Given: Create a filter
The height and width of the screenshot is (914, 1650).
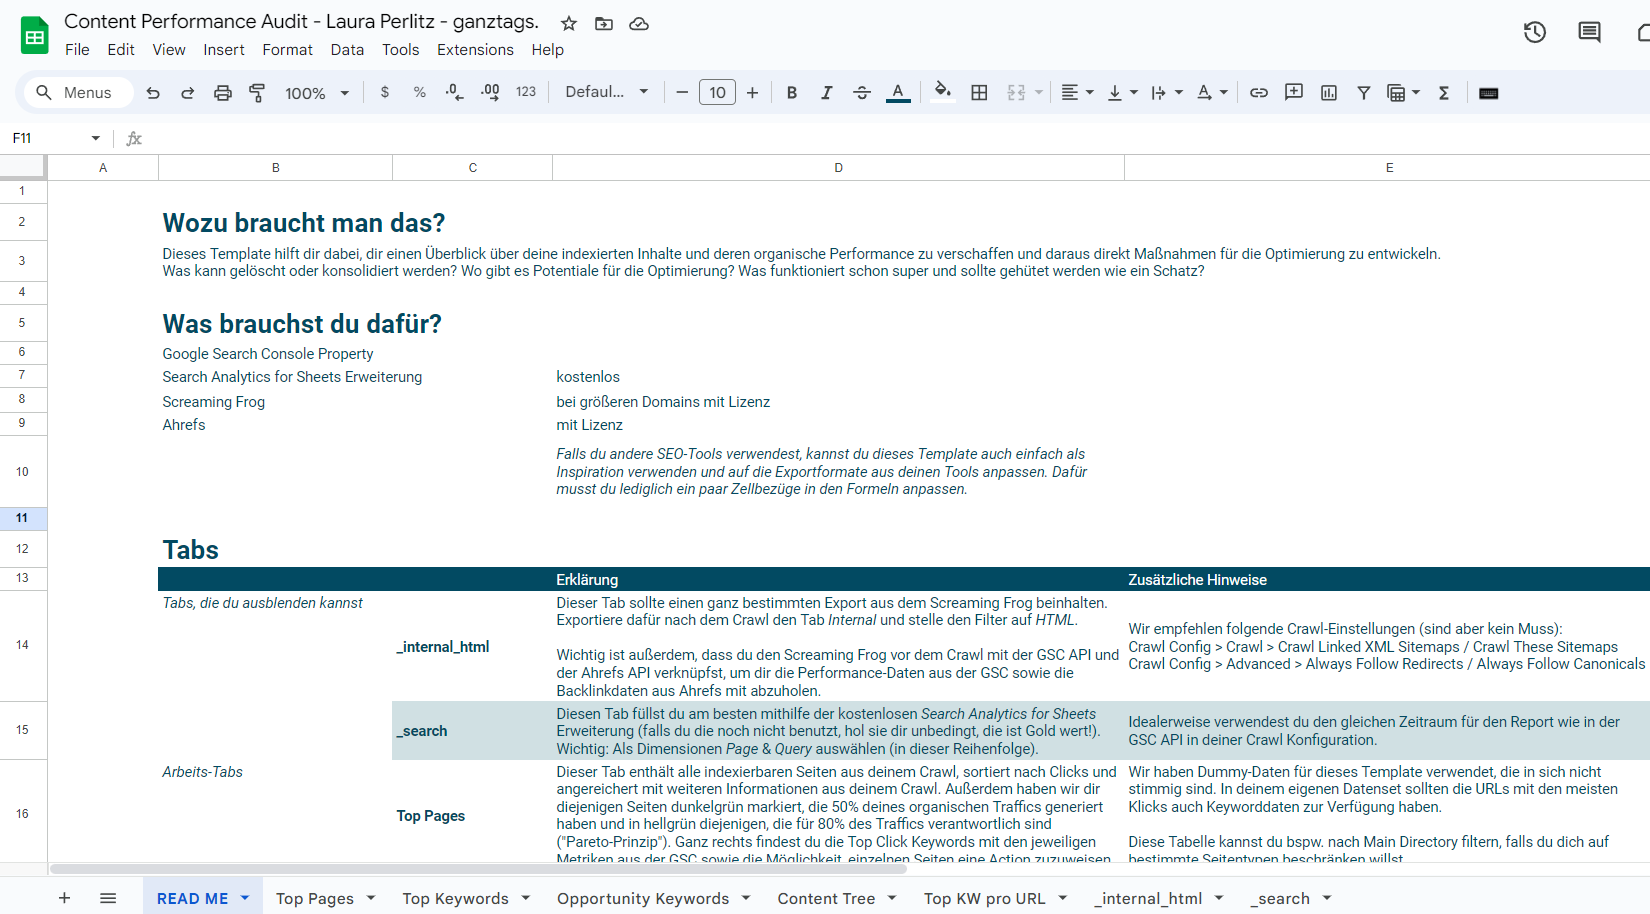Looking at the screenshot, I should (x=1364, y=92).
